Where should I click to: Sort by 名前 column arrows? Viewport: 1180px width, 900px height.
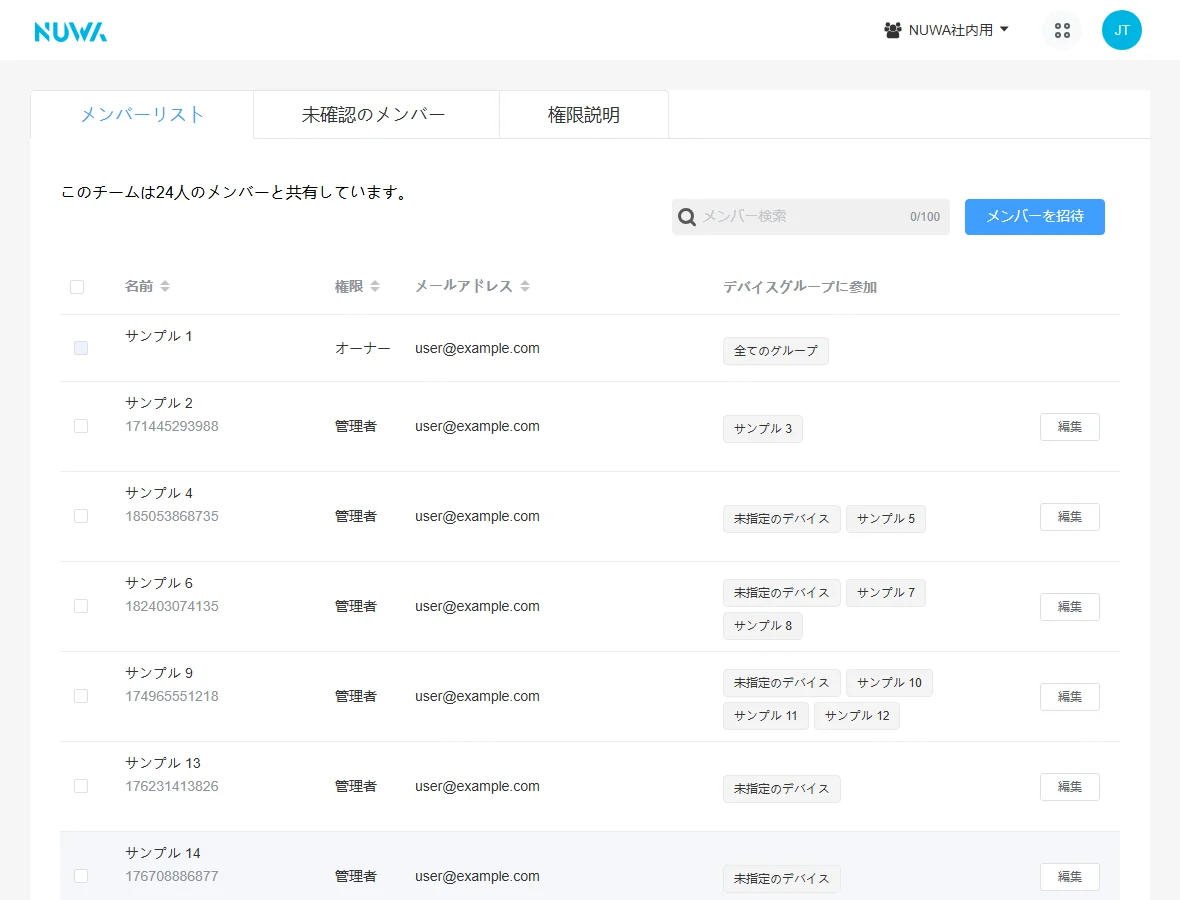click(x=165, y=286)
